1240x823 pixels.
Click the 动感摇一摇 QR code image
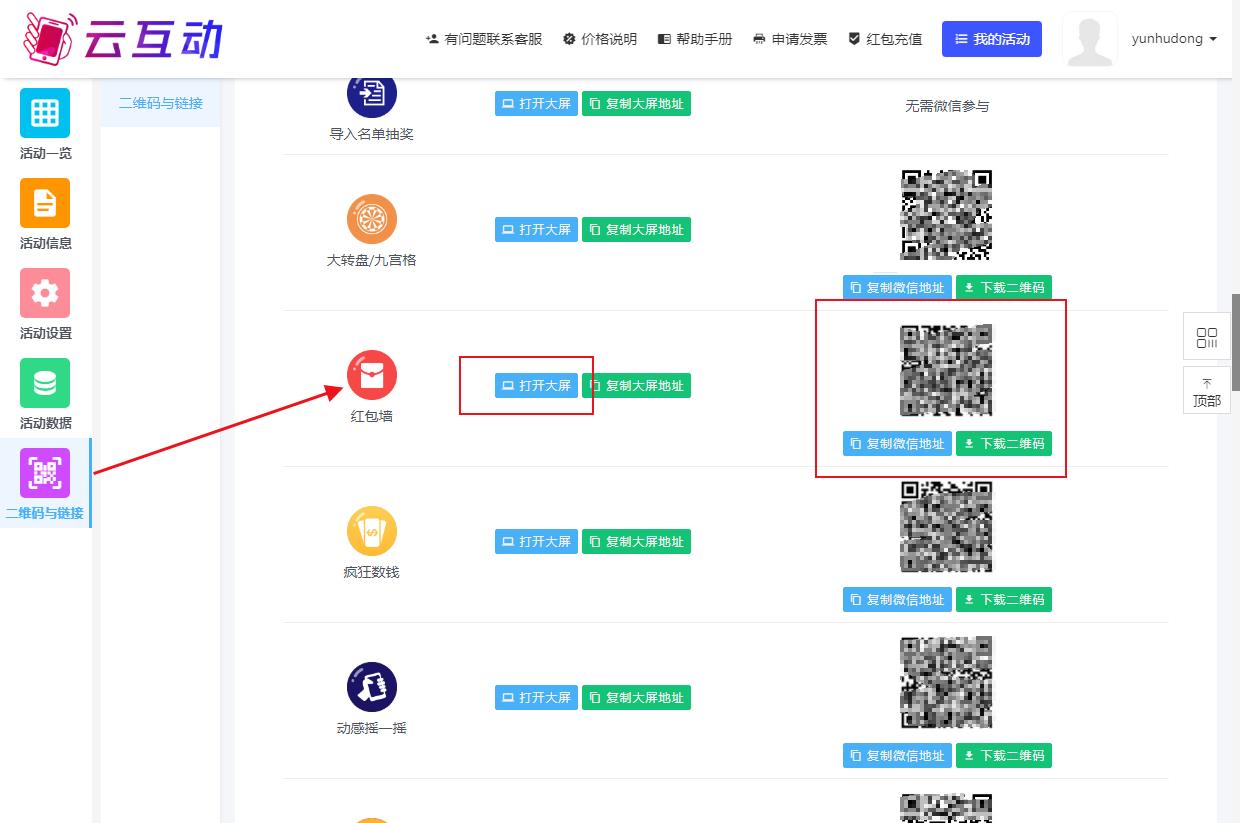coord(947,683)
